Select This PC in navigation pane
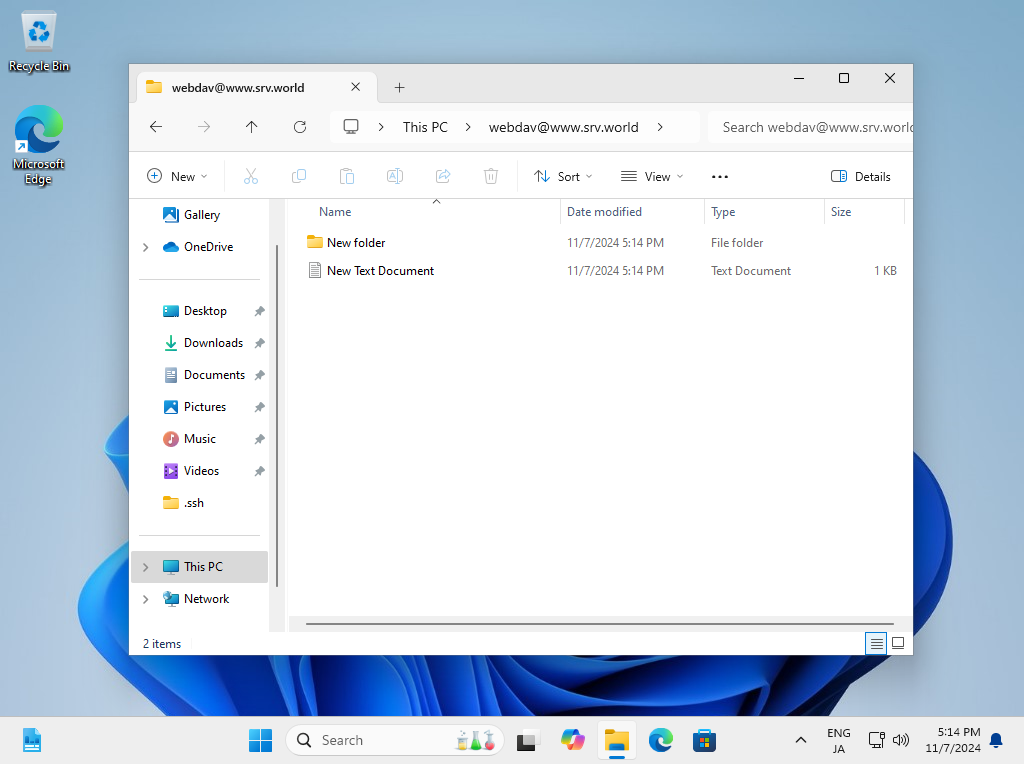 point(199,567)
